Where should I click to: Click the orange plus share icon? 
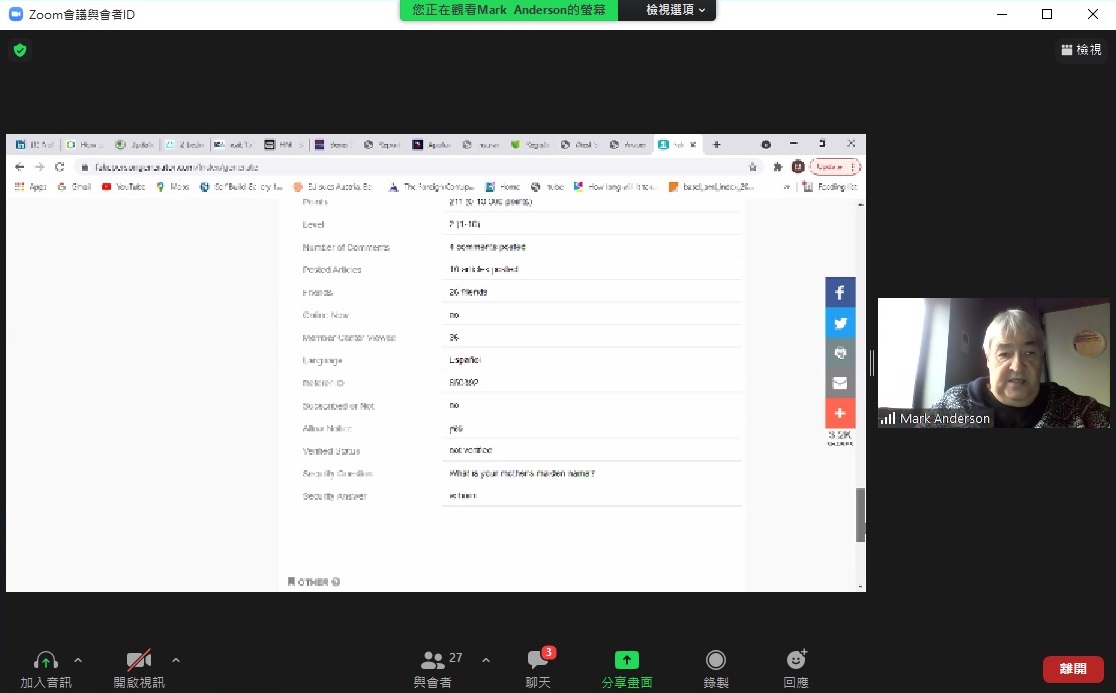[x=840, y=413]
